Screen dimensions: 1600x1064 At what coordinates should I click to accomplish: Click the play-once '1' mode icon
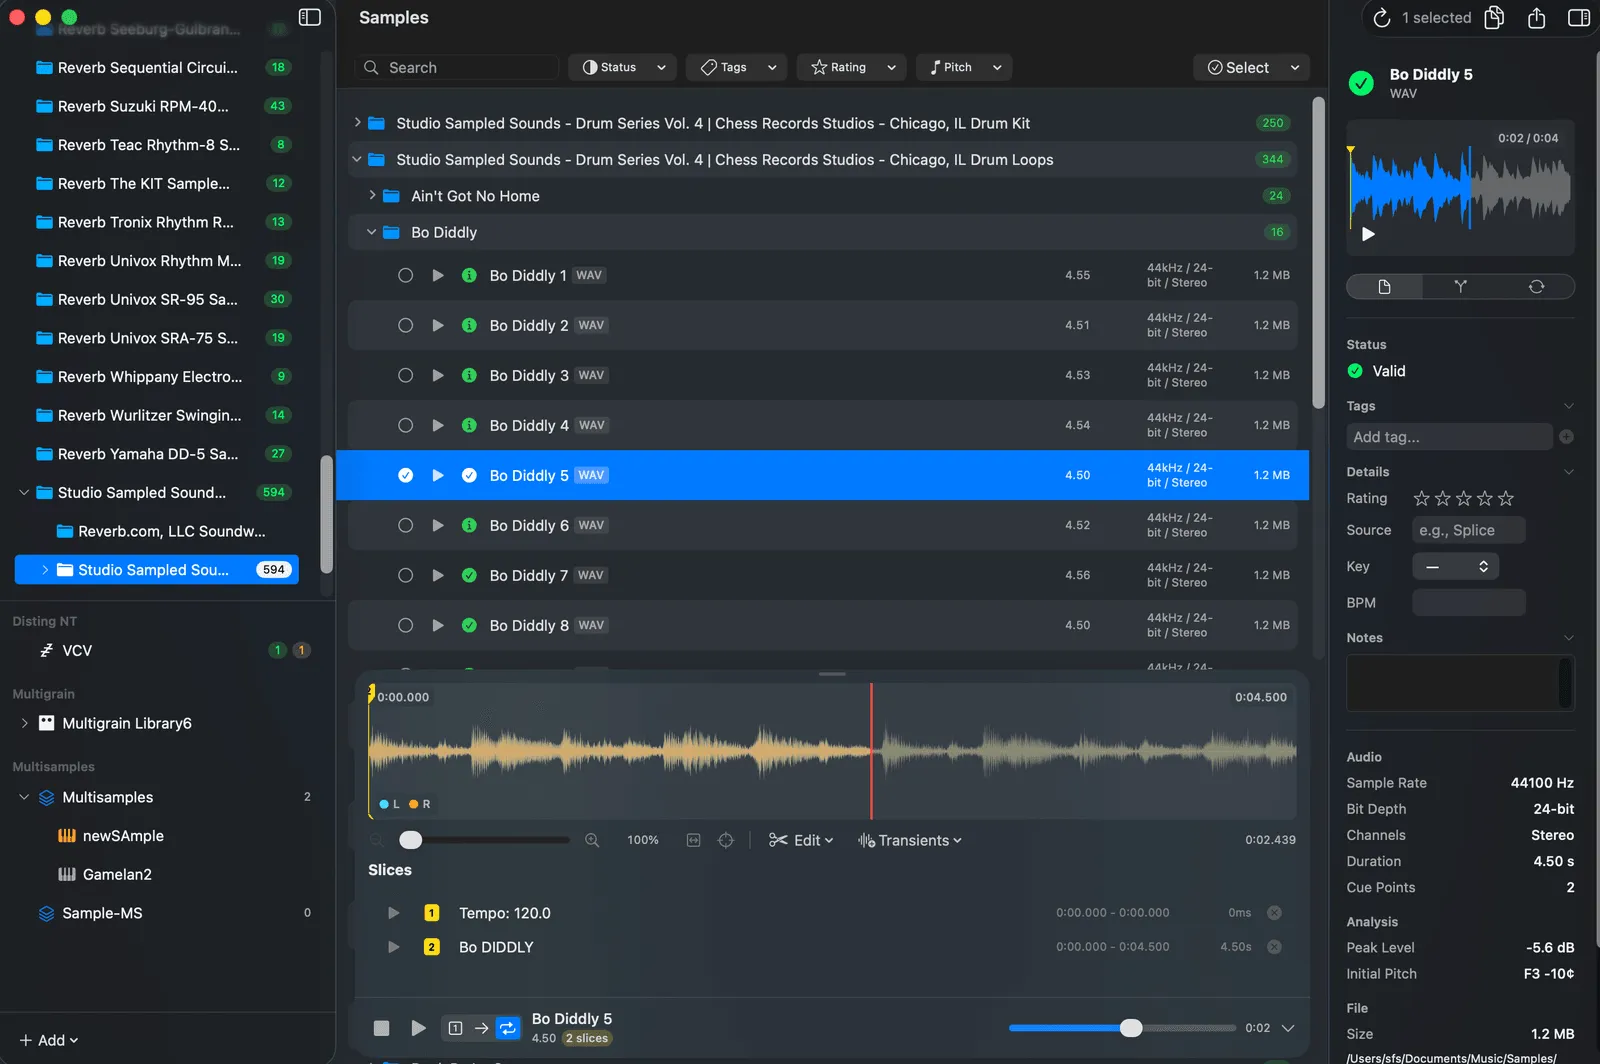click(x=455, y=1028)
